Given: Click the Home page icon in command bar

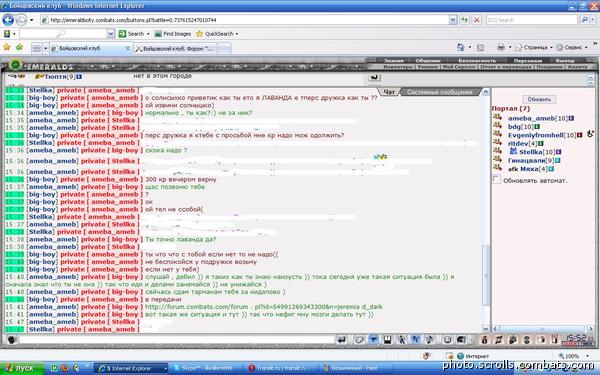Looking at the screenshot, I should pyautogui.click(x=461, y=47).
